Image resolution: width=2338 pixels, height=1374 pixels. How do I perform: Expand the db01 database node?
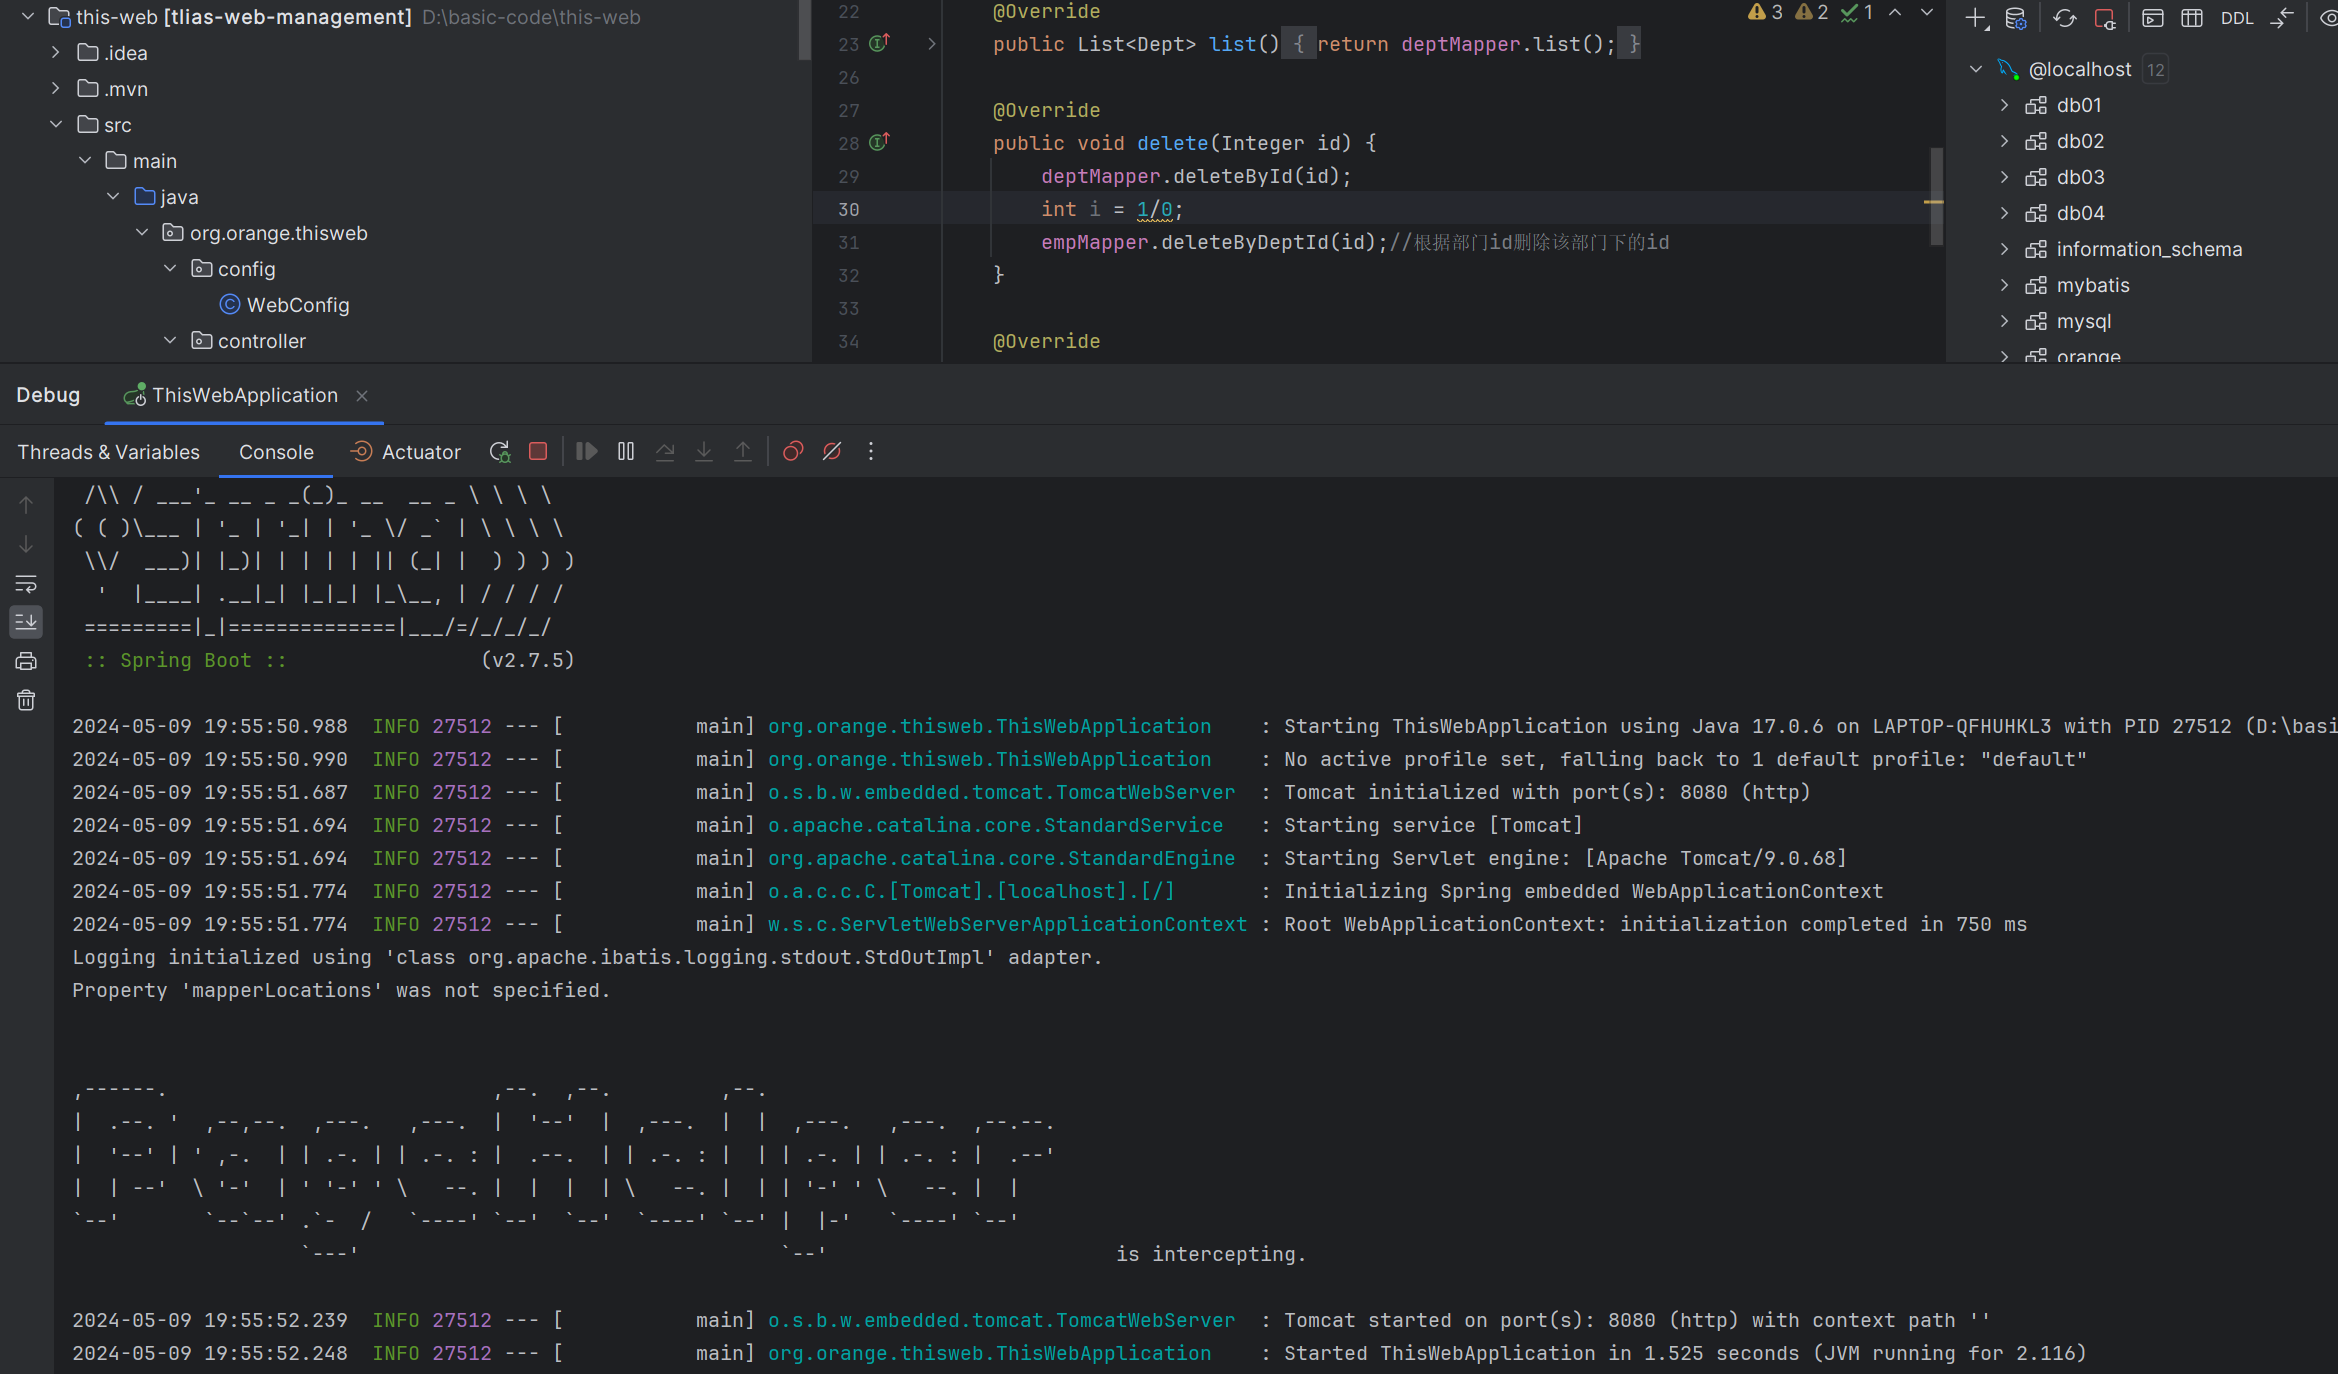pyautogui.click(x=2003, y=103)
